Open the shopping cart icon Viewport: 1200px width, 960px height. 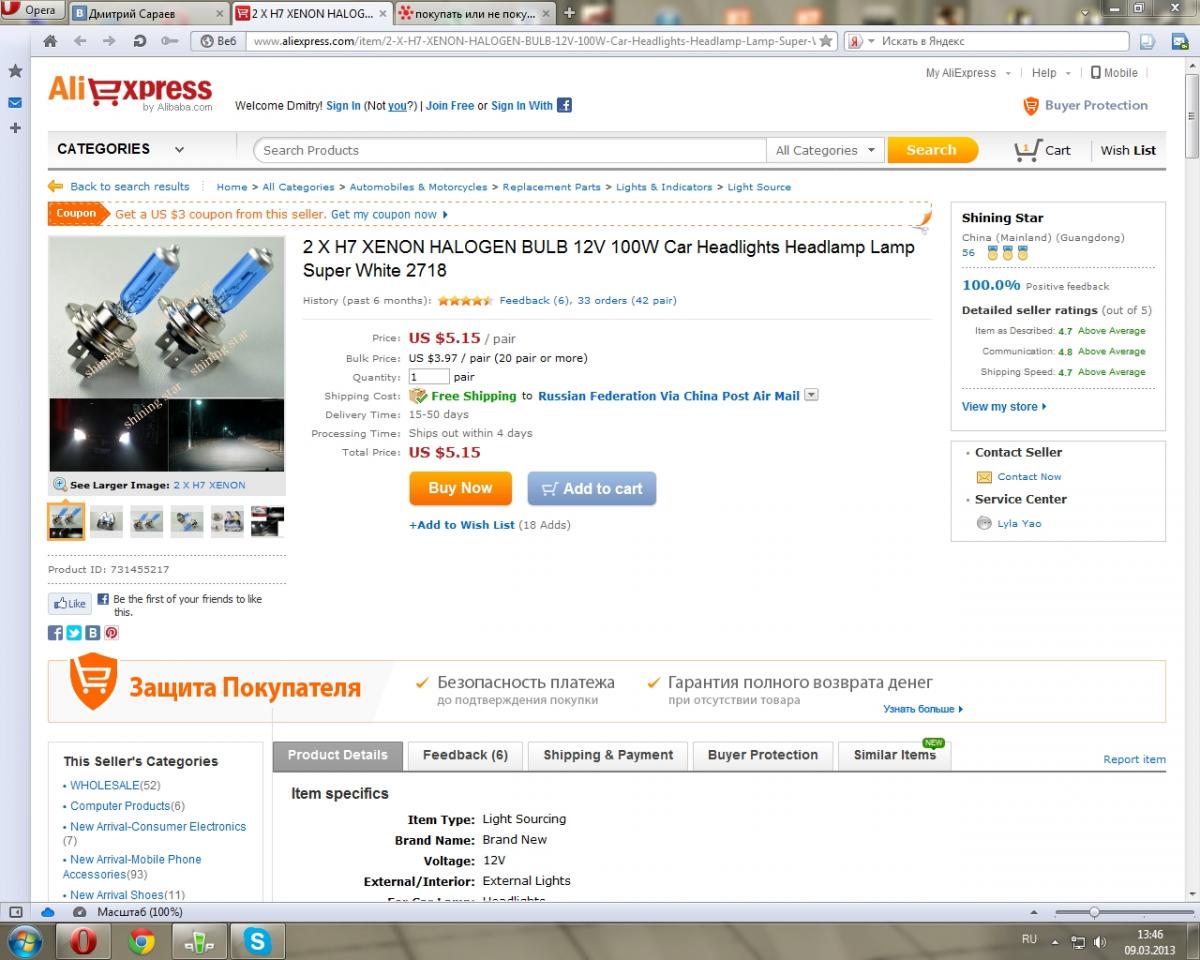(1026, 150)
